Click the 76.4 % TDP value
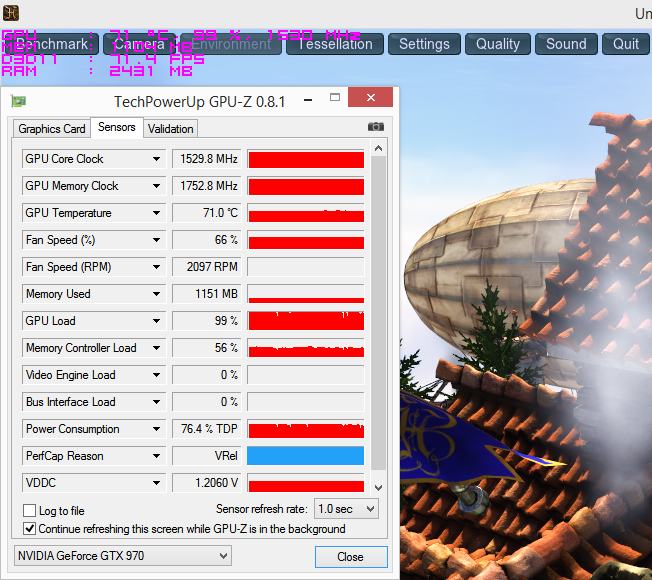Screen dimensions: 652x580 (x=207, y=429)
